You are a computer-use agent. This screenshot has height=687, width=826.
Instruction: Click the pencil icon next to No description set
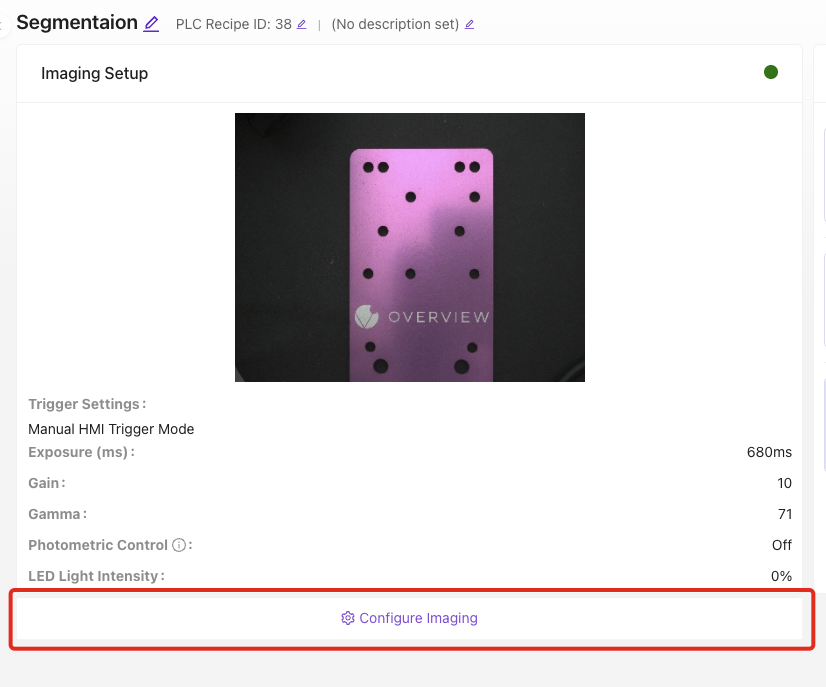click(470, 24)
